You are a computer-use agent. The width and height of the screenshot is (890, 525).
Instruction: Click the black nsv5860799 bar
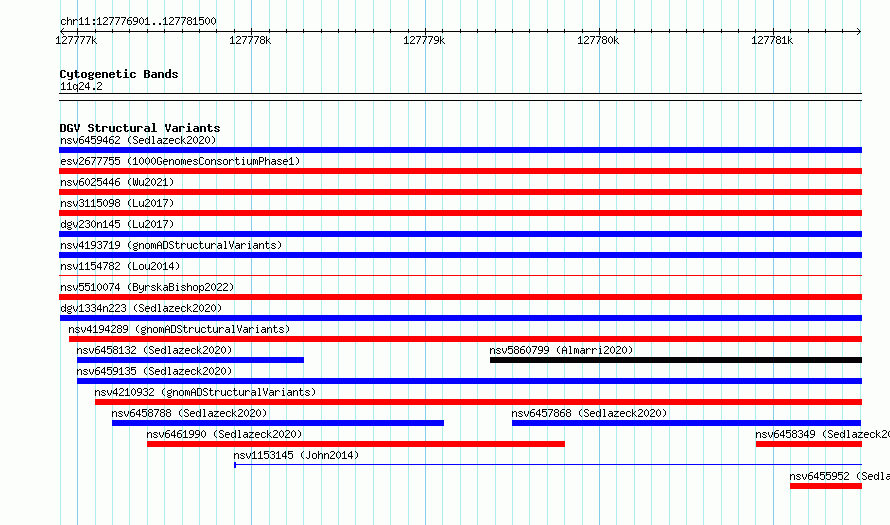pos(676,360)
